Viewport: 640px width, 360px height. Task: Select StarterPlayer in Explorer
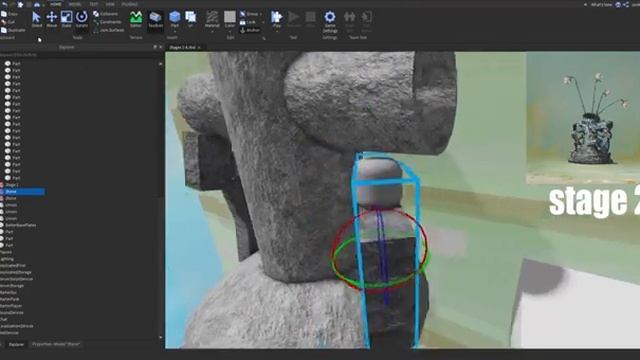click(x=11, y=306)
